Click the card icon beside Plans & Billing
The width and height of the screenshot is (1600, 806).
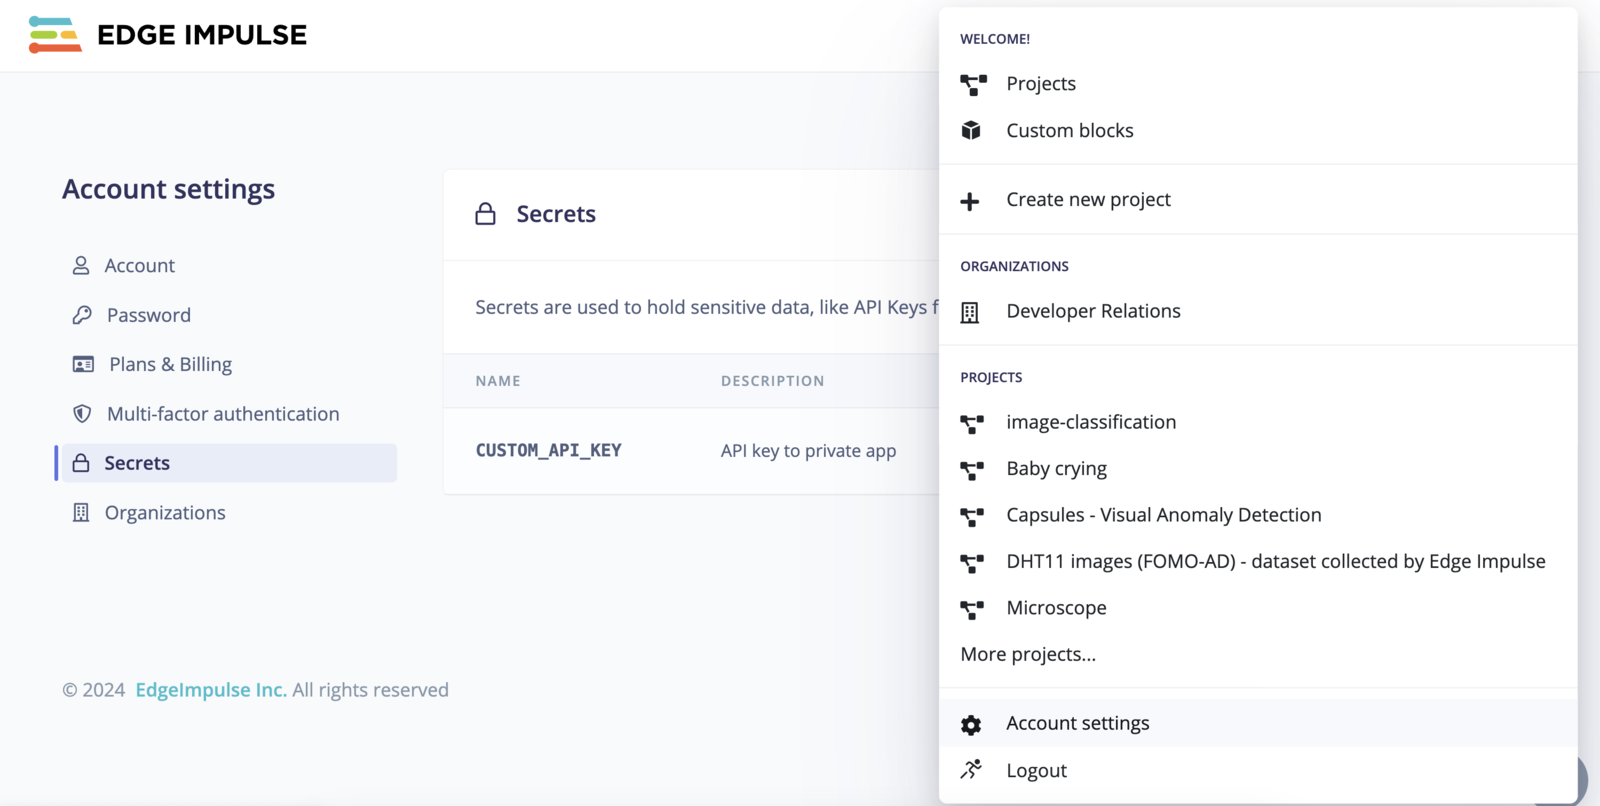pos(83,364)
